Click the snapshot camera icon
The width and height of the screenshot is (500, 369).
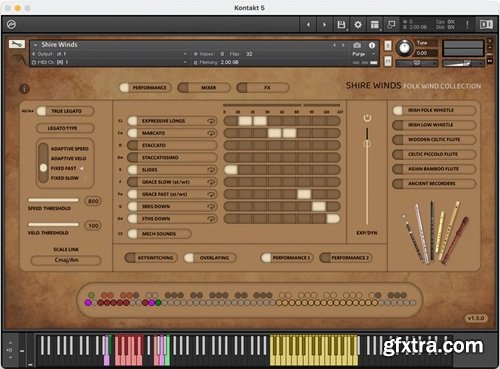(x=357, y=45)
